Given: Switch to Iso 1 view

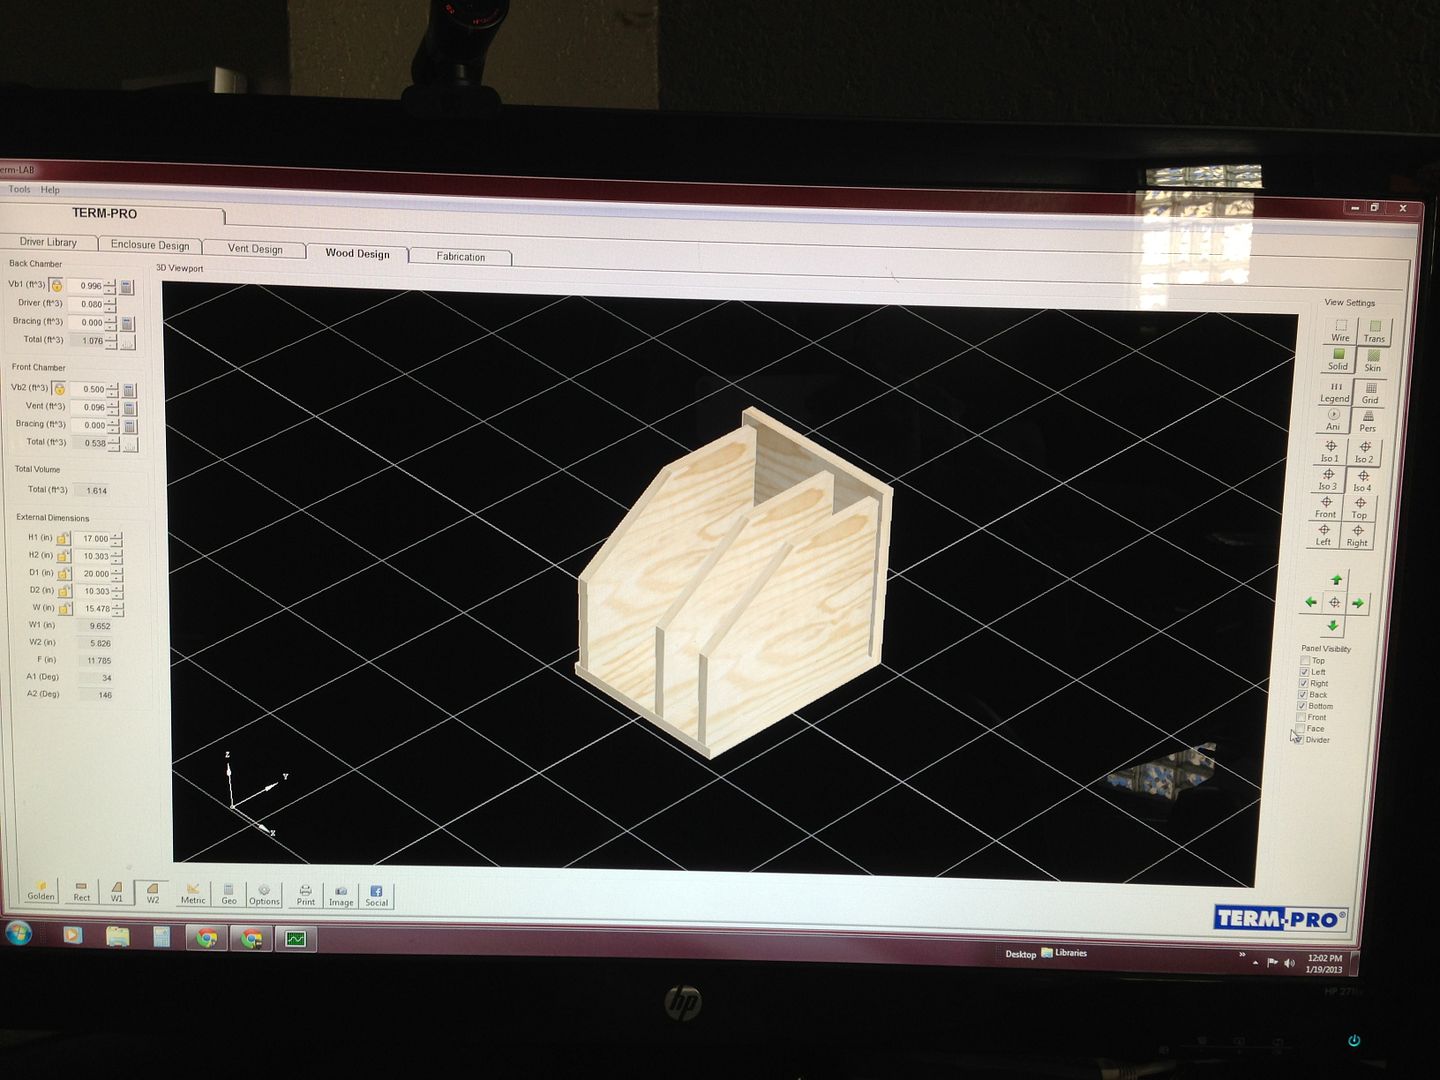Looking at the screenshot, I should pos(1330,451).
